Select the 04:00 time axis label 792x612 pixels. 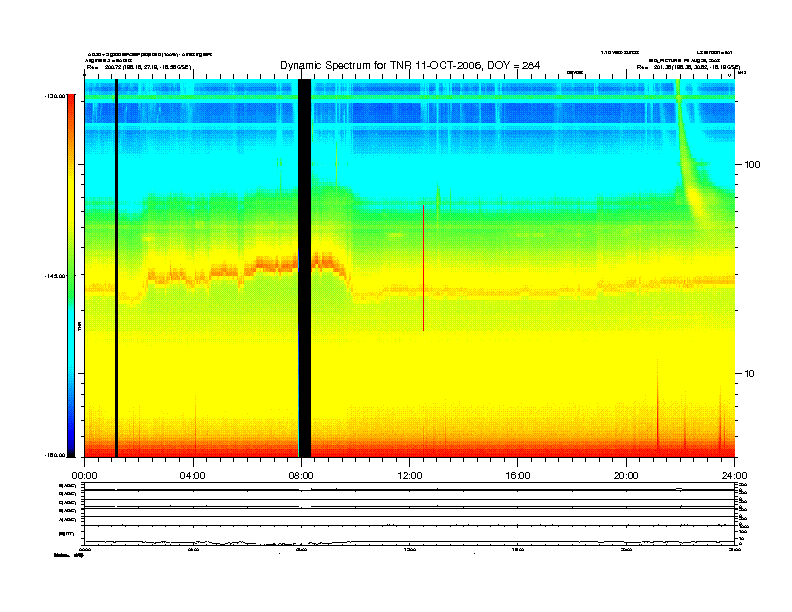[193, 476]
